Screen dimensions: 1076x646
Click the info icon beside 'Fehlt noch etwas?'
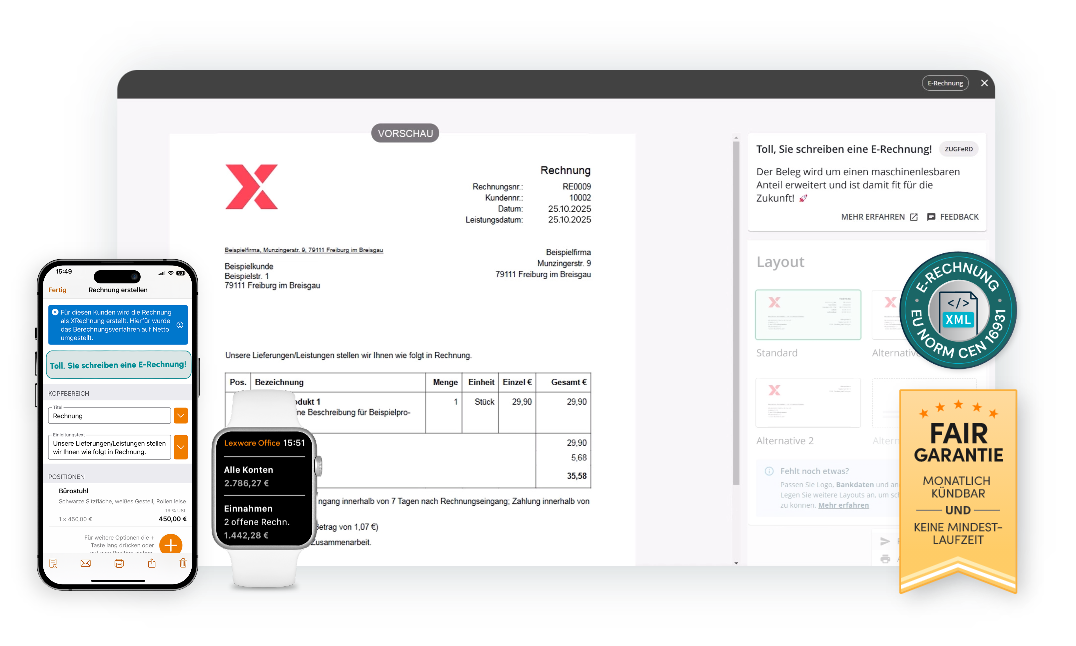768,471
